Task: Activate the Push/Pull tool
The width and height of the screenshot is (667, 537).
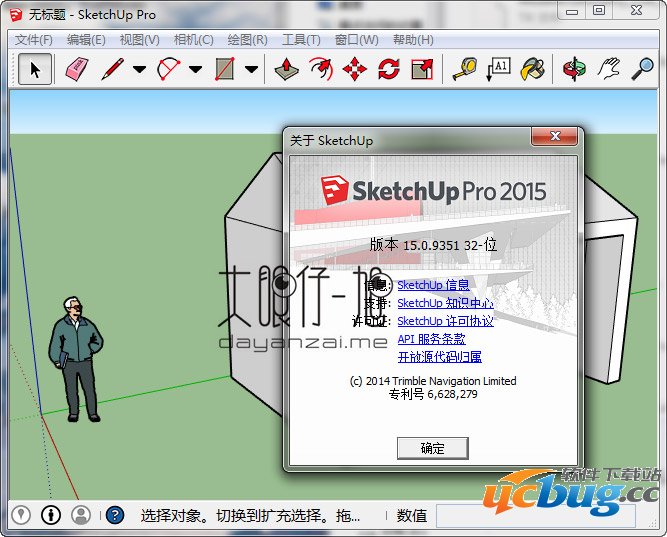Action: tap(286, 69)
